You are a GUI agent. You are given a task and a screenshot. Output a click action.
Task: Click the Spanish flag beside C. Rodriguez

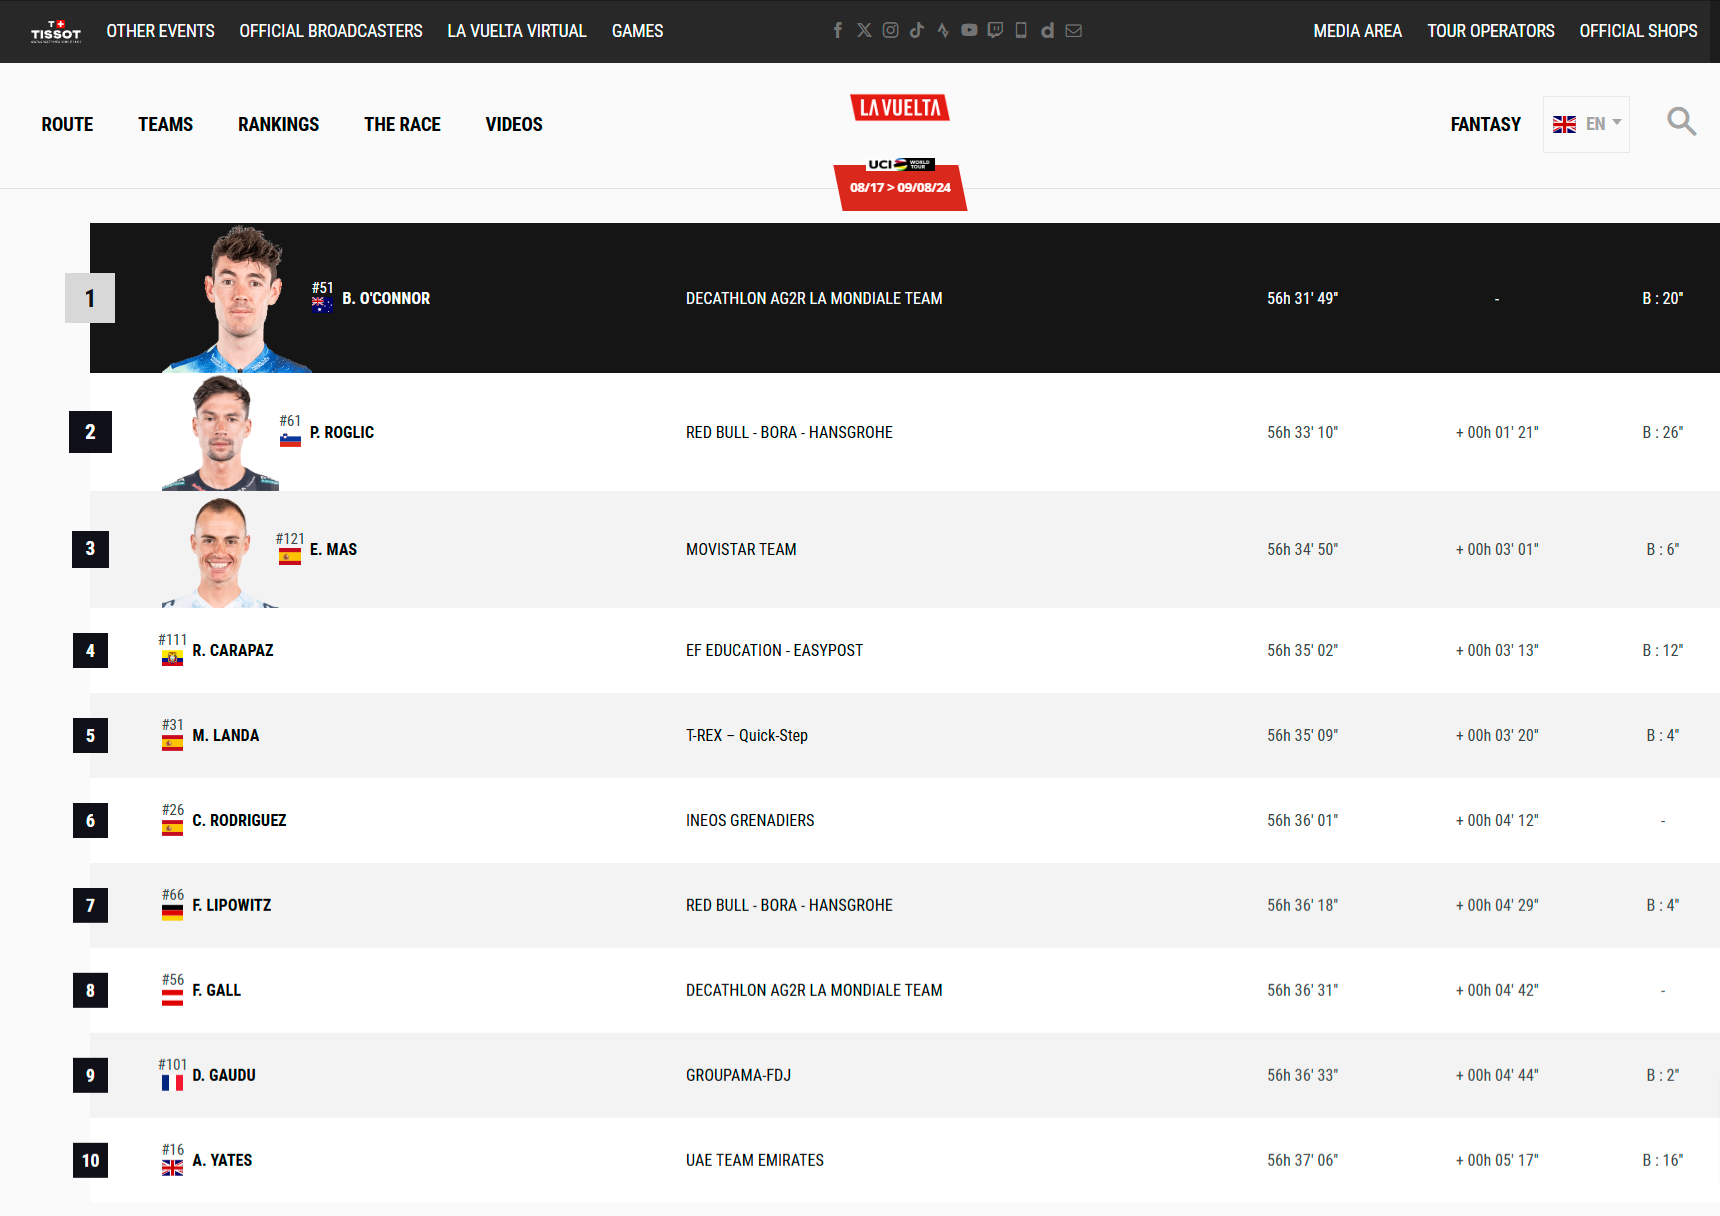pyautogui.click(x=172, y=828)
